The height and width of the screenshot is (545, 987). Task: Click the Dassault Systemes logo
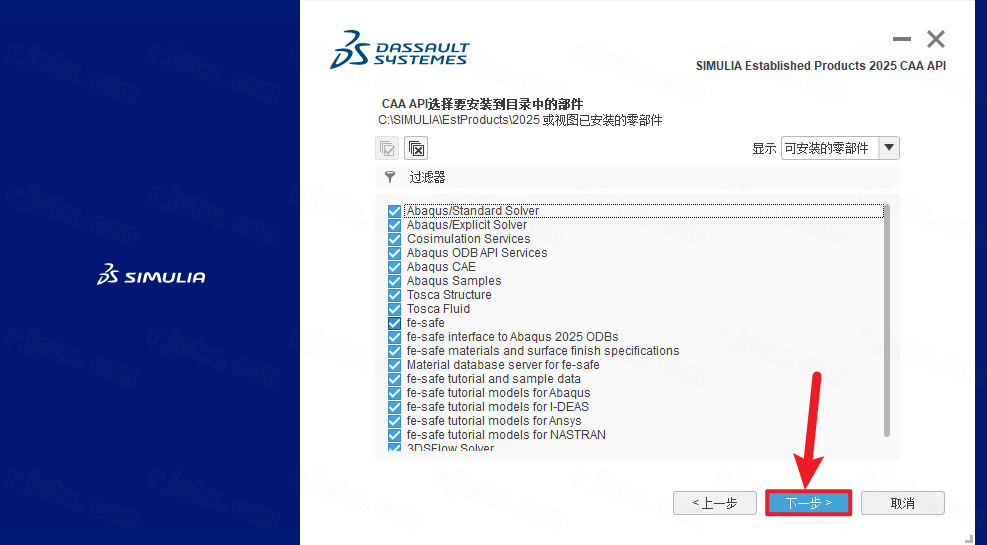400,49
